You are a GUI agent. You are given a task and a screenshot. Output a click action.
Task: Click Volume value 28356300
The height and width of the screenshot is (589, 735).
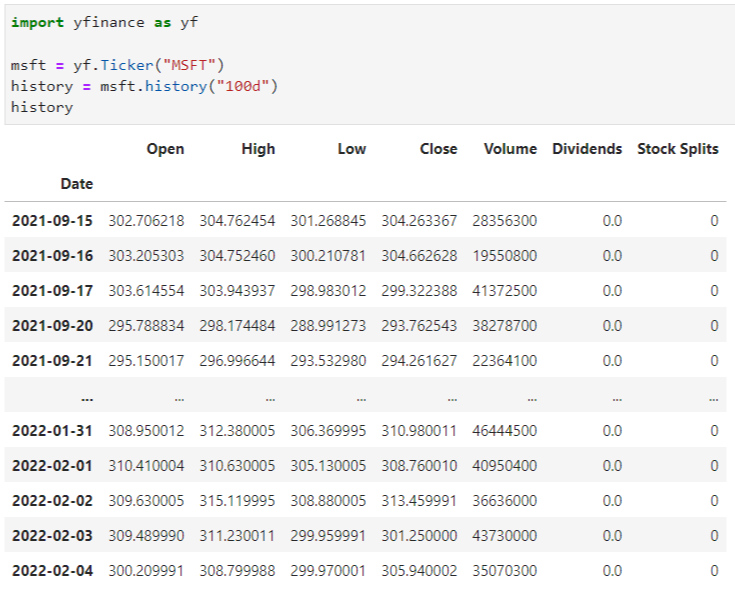click(504, 221)
